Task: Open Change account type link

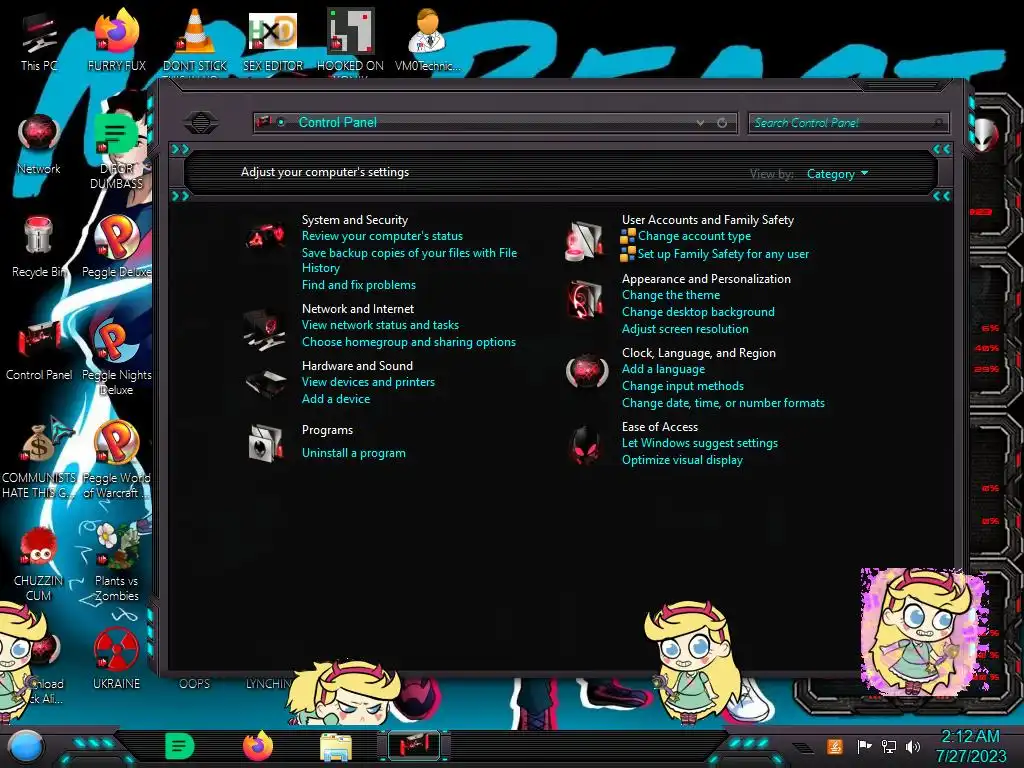Action: click(694, 236)
